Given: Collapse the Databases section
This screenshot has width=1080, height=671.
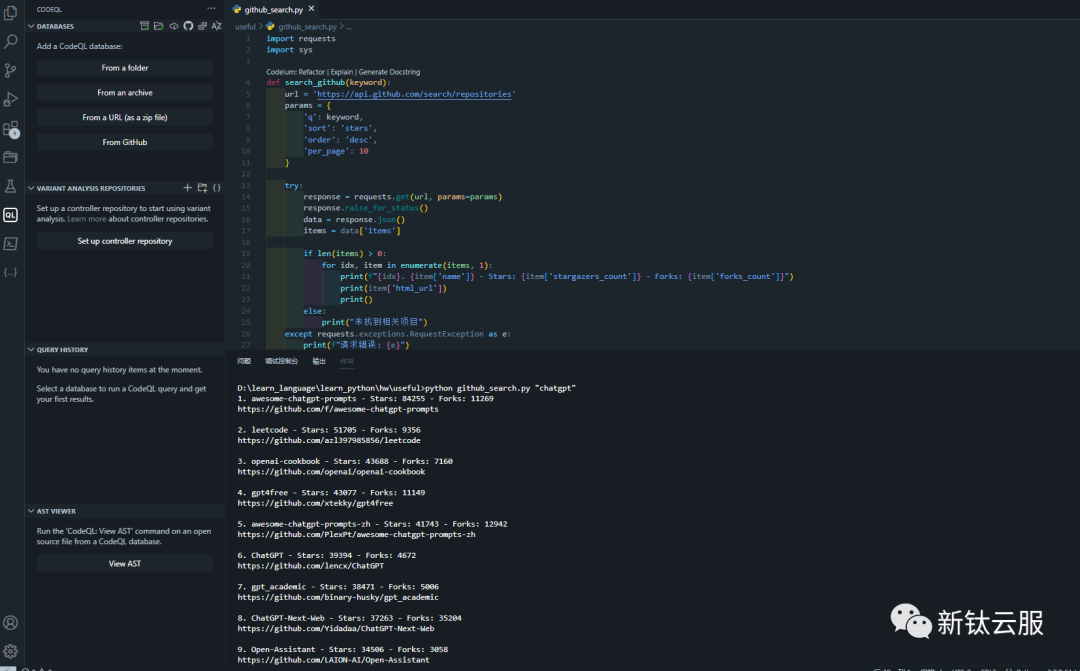Looking at the screenshot, I should (x=31, y=26).
